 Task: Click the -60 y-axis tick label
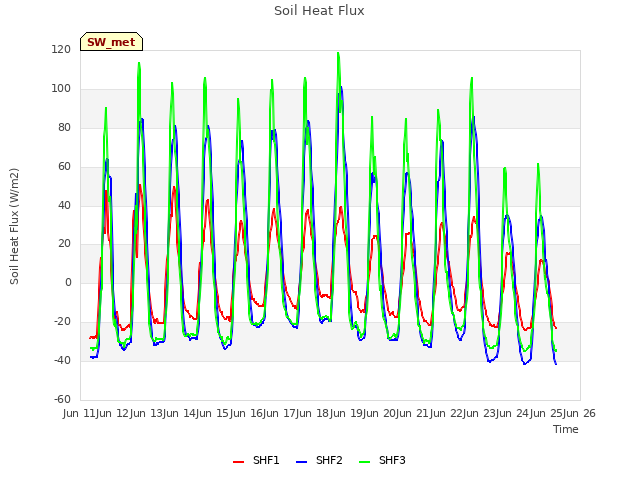pos(62,399)
